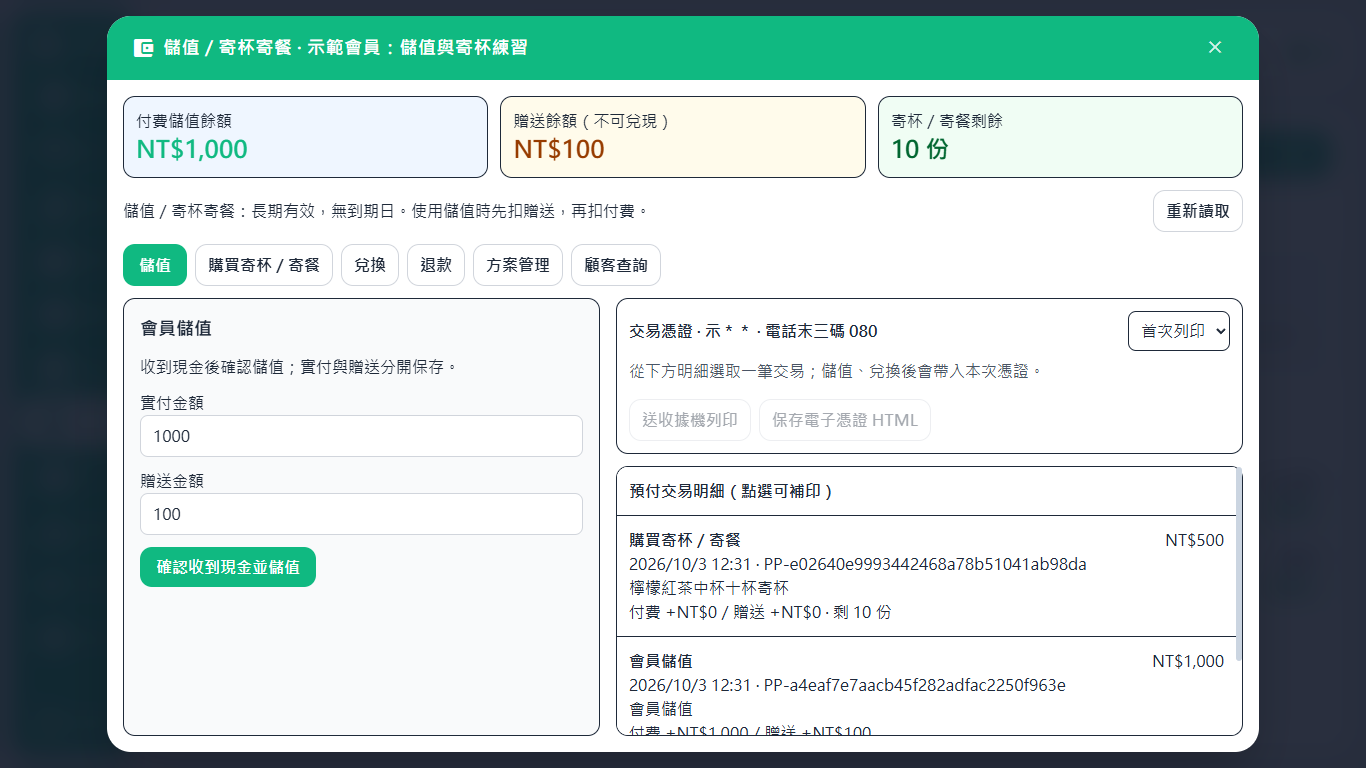Click the 預付交易明細 list heading
Image resolution: width=1366 pixels, height=768 pixels.
point(731,491)
